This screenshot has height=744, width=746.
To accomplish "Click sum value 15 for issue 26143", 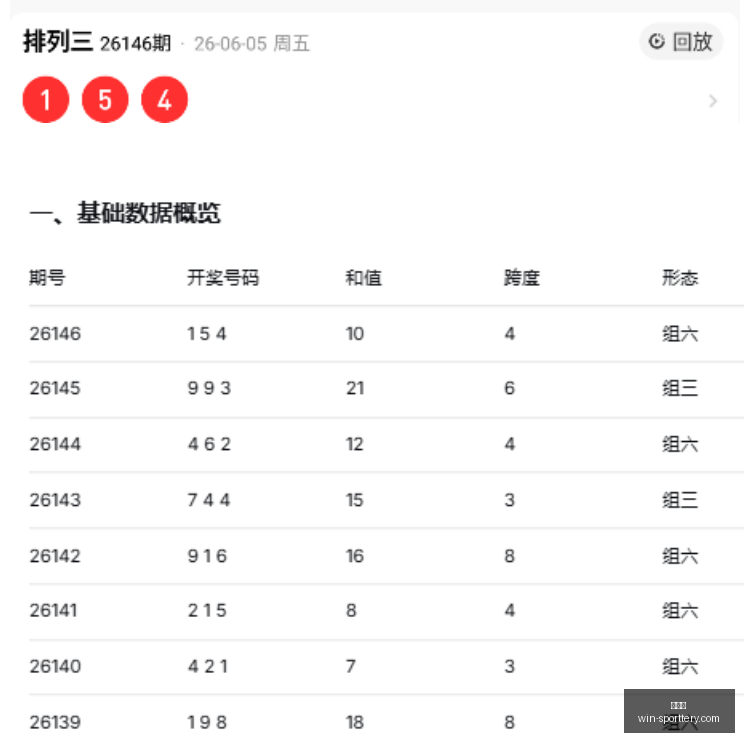I will (355, 500).
